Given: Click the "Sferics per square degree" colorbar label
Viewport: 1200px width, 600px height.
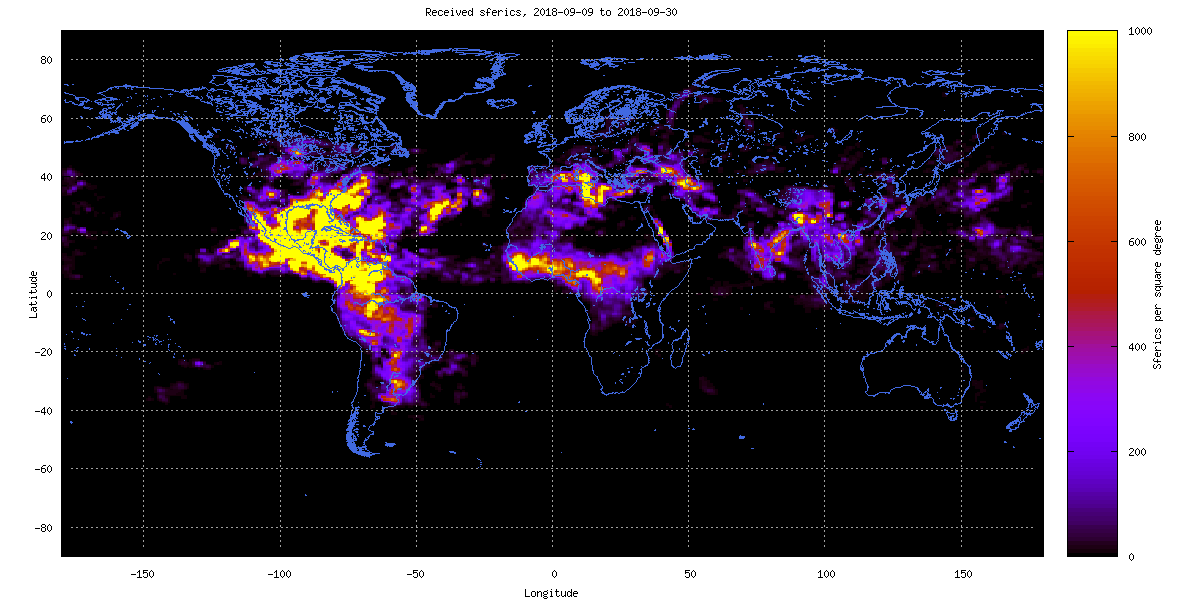Looking at the screenshot, I should 1157,294.
